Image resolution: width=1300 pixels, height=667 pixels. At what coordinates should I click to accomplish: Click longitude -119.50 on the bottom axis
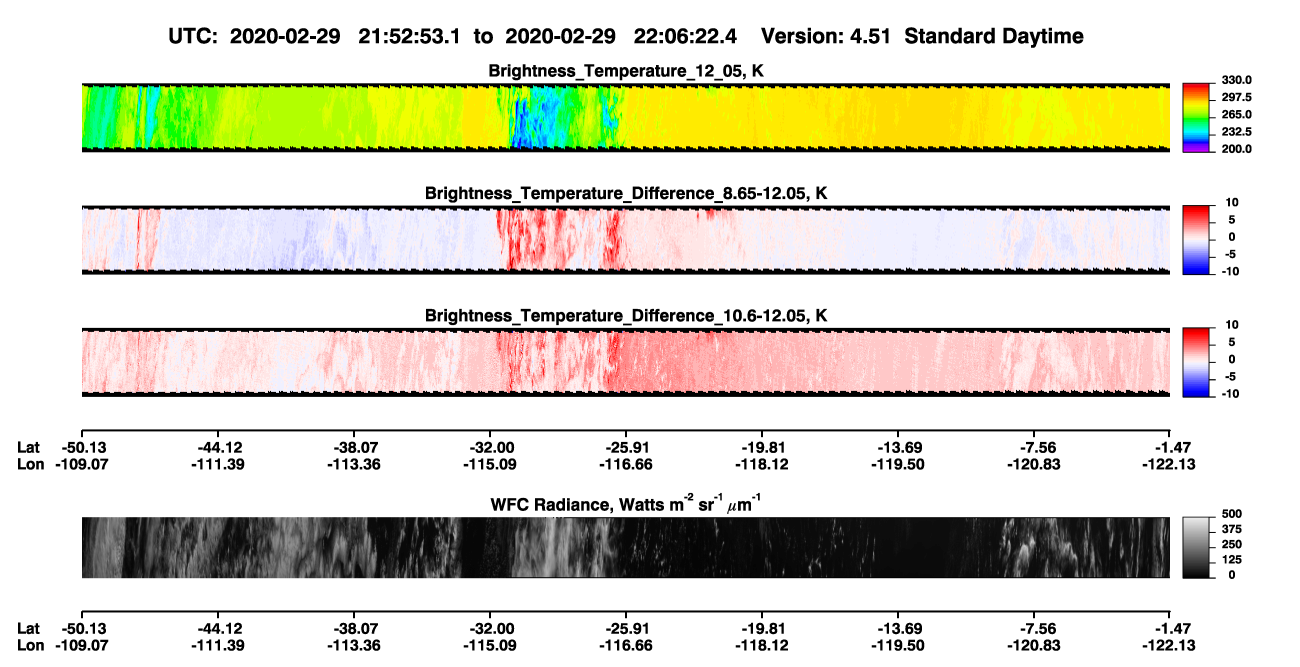pyautogui.click(x=898, y=646)
